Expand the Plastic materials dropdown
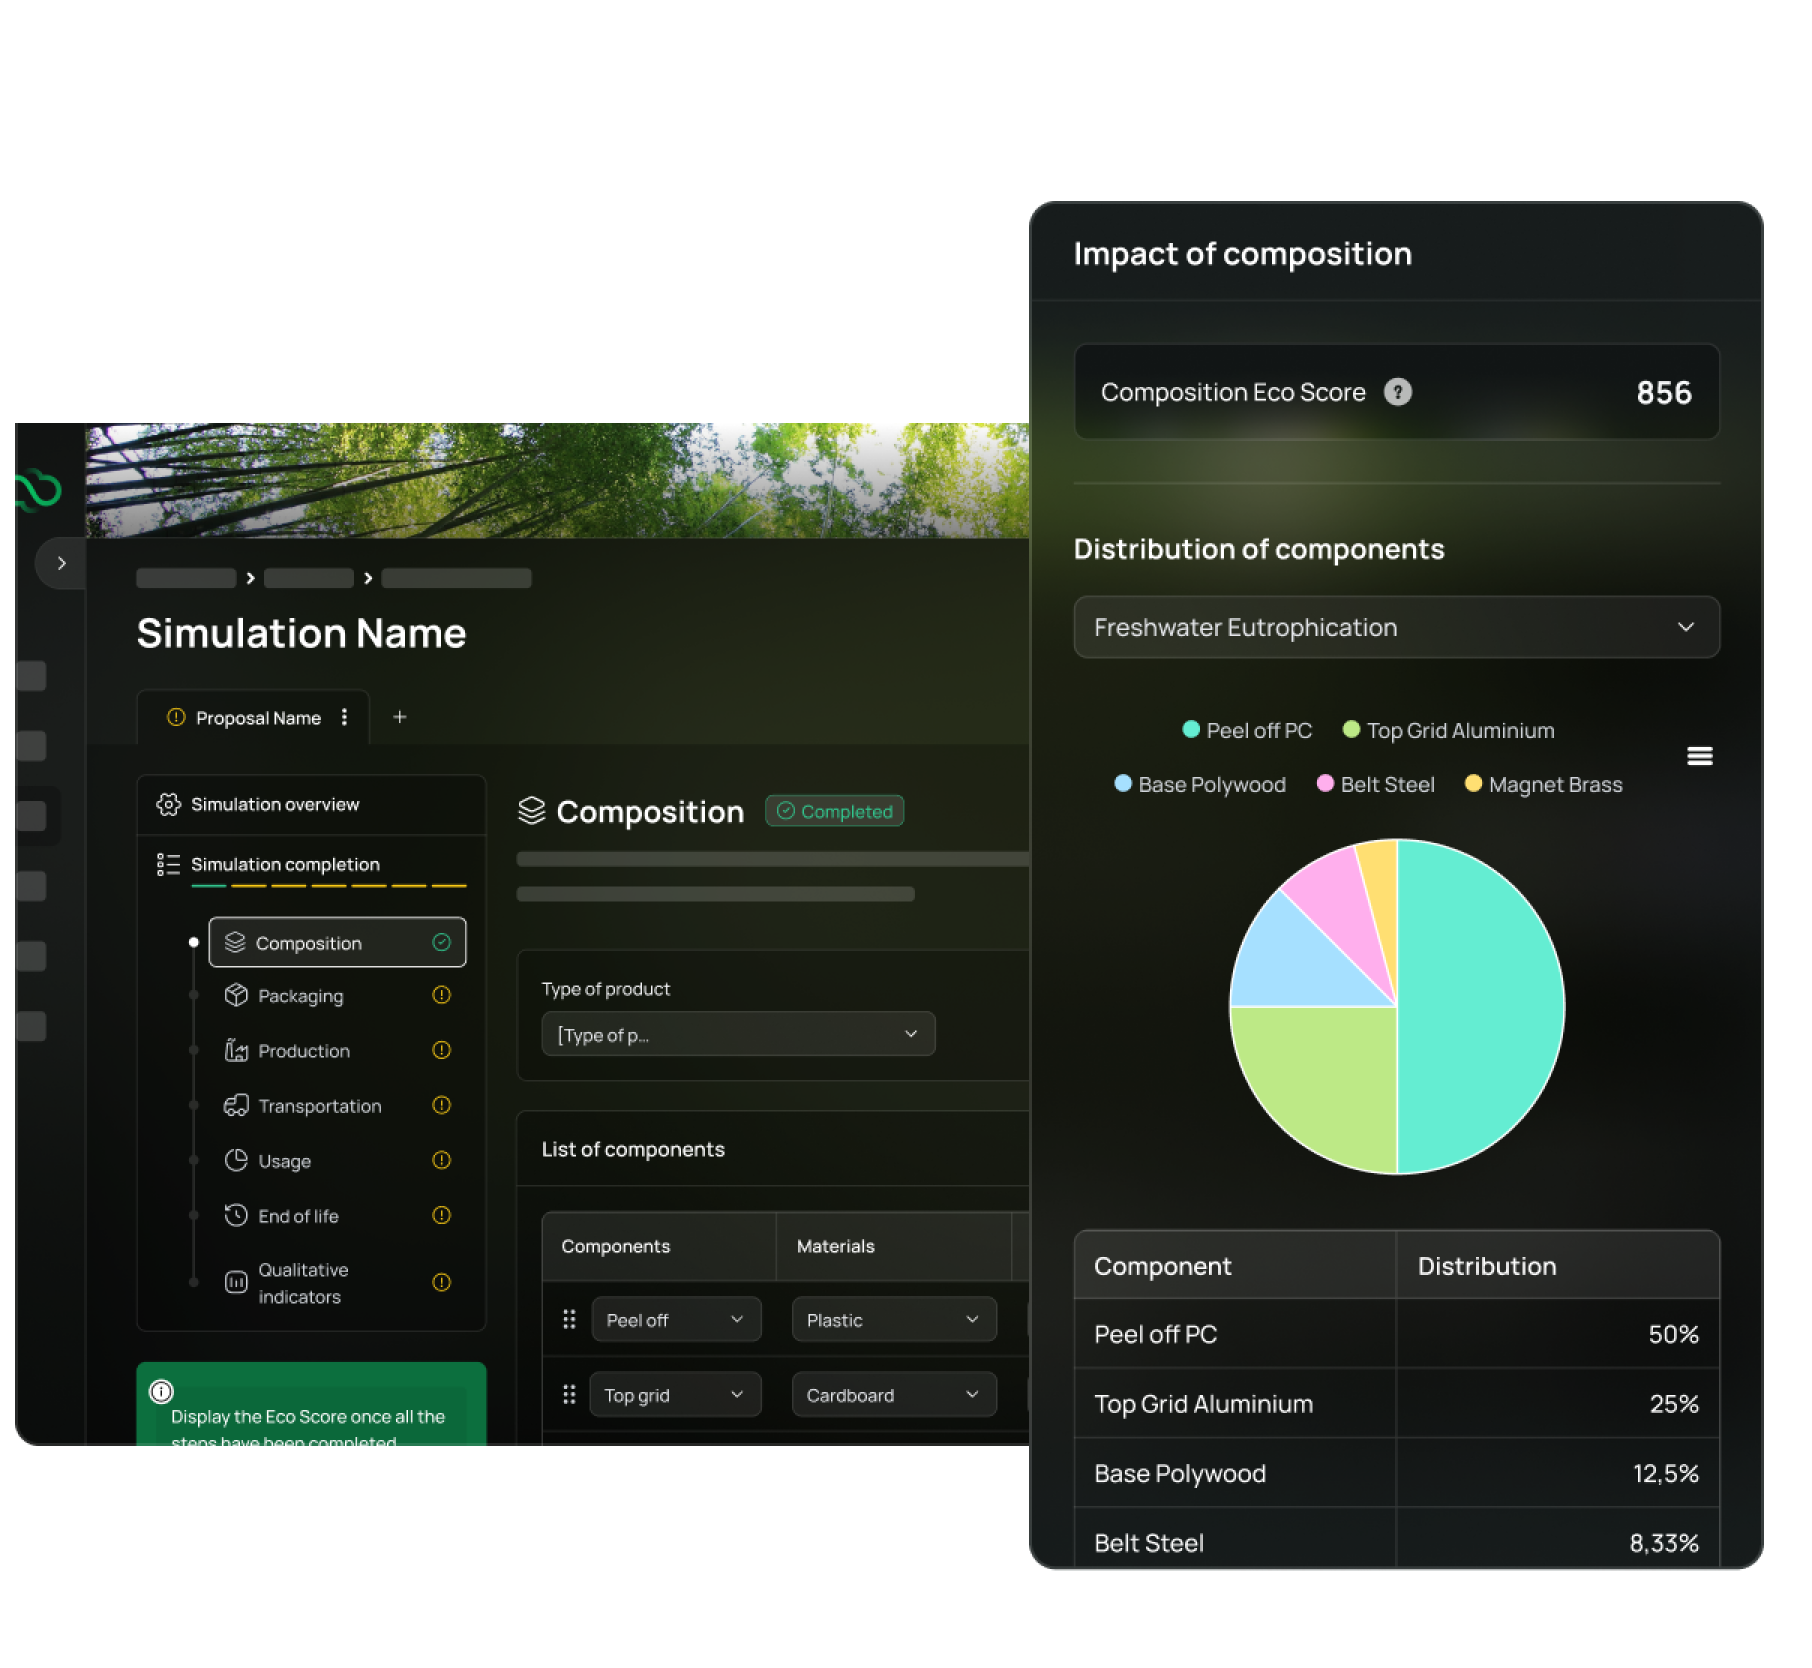Screen dimensions: 1812x1668 pyautogui.click(x=893, y=1319)
